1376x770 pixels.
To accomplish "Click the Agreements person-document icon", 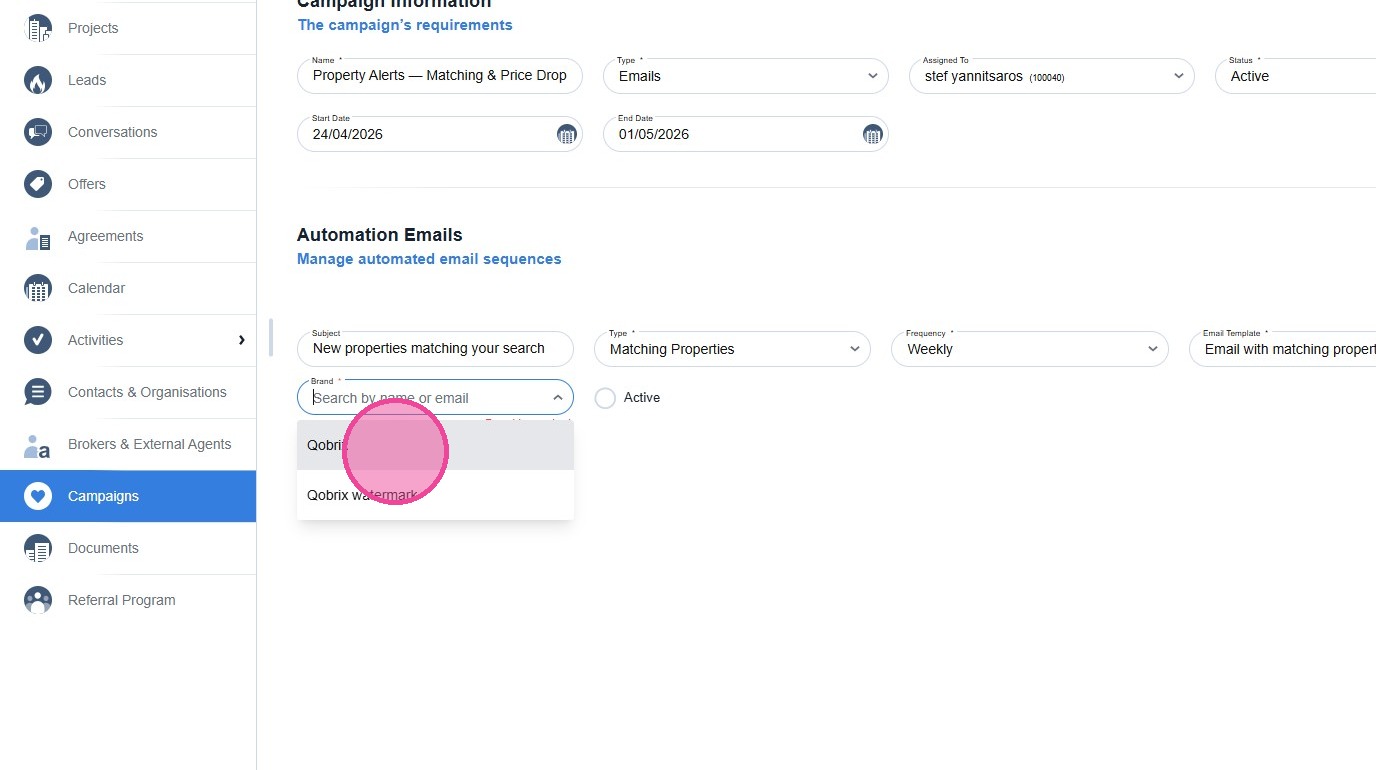I will click(38, 236).
